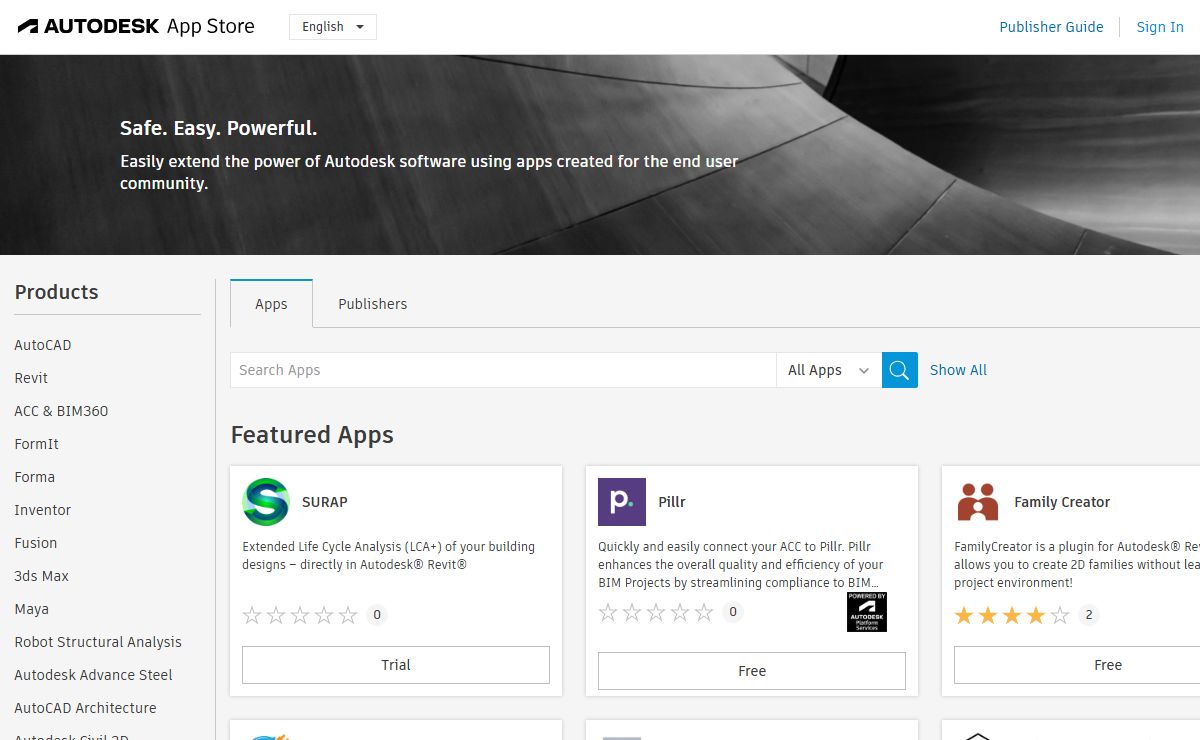
Task: Click the Products heading
Action: pyautogui.click(x=56, y=292)
